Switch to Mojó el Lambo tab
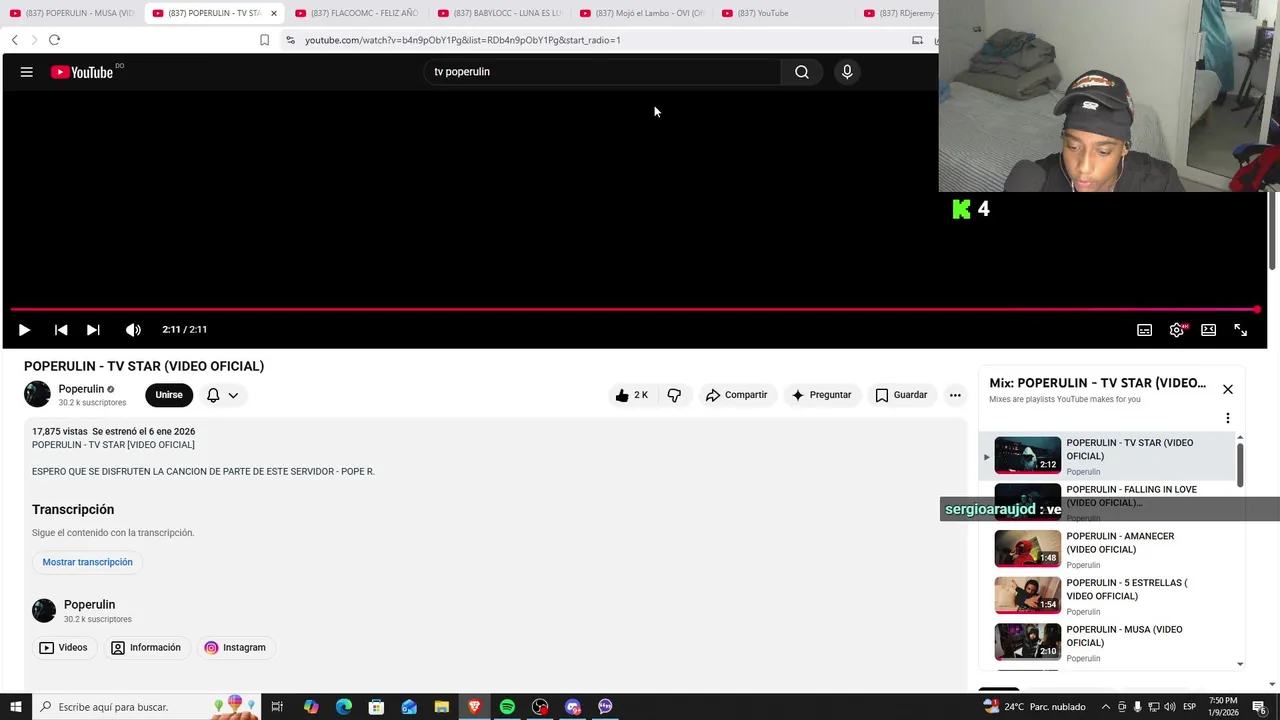Image resolution: width=1280 pixels, height=720 pixels. [x=642, y=13]
